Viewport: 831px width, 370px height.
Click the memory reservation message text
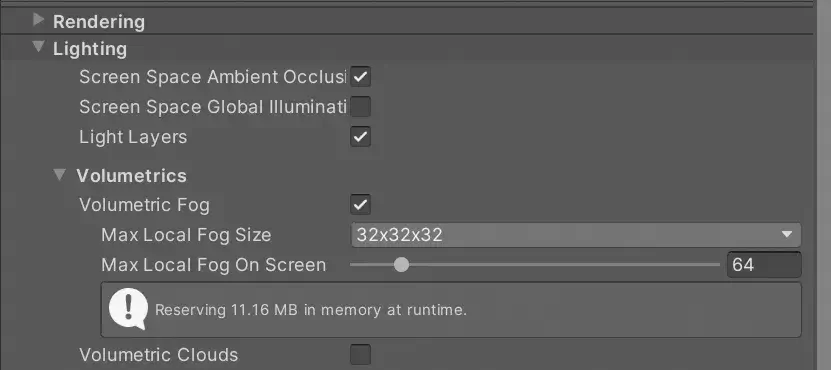click(x=311, y=310)
